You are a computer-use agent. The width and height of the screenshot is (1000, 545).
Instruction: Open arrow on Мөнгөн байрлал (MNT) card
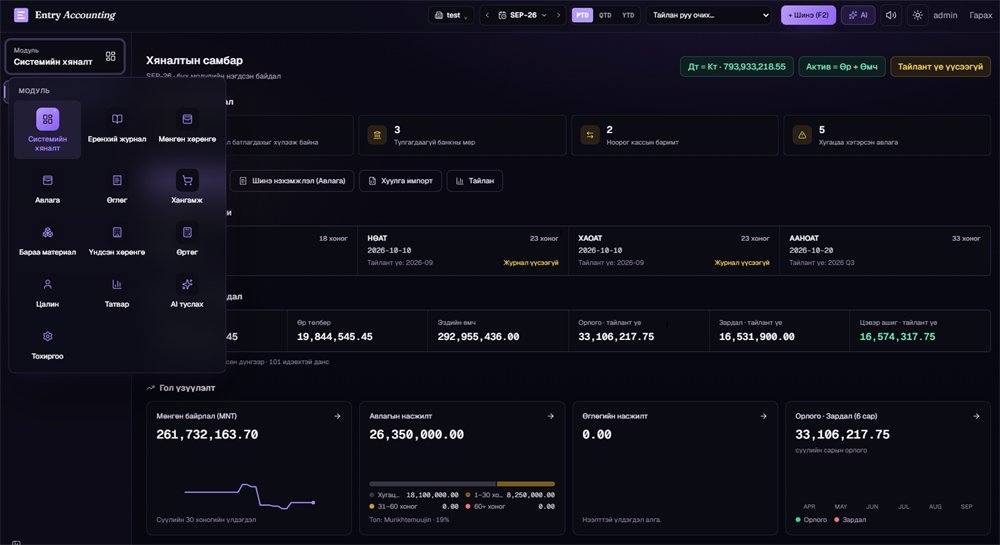(x=337, y=416)
